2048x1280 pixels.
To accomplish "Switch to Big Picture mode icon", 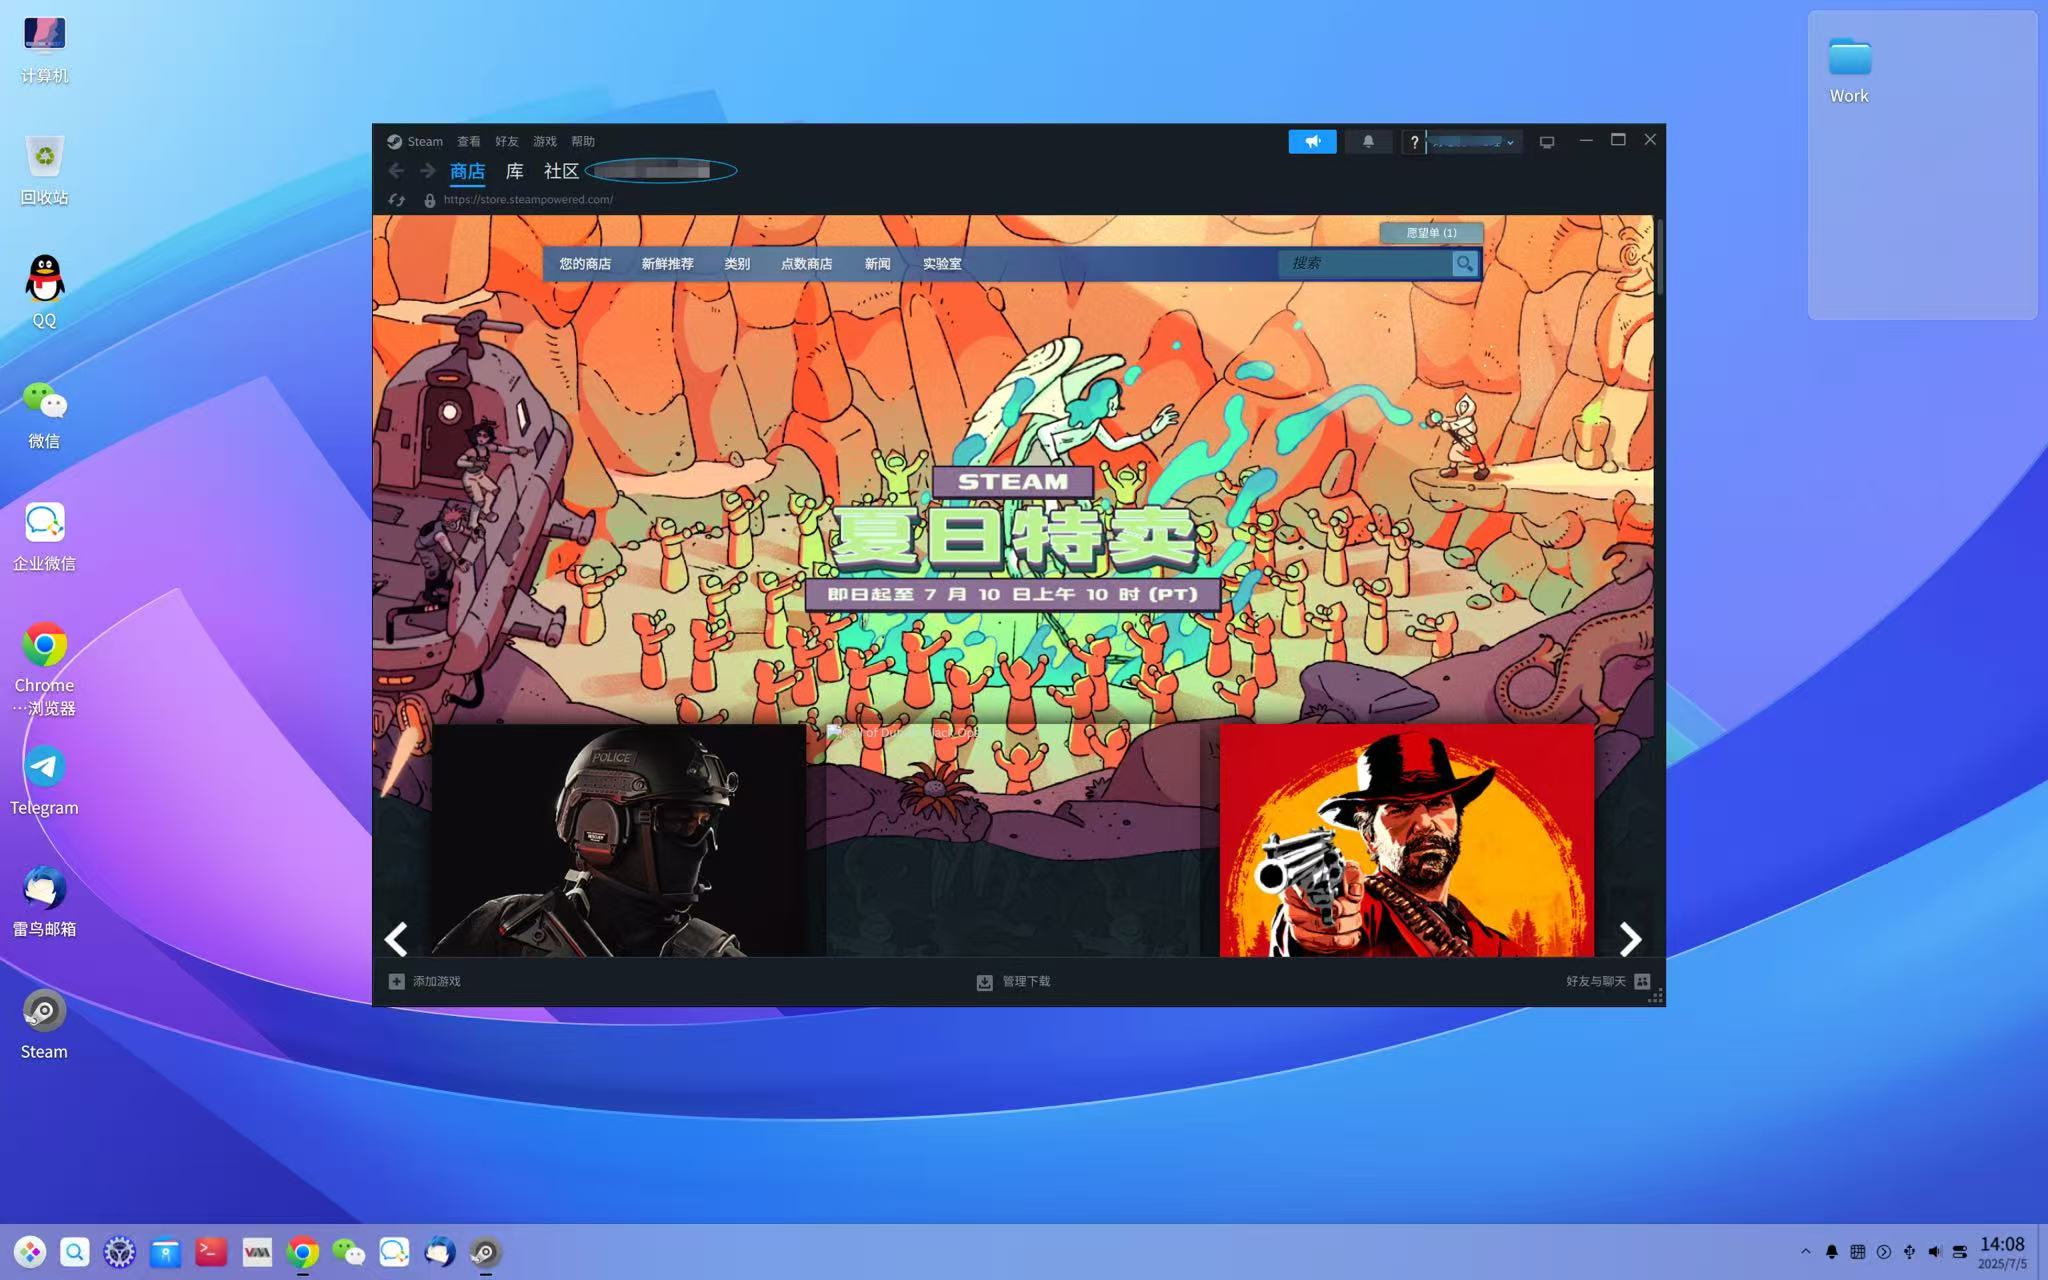I will [1546, 142].
